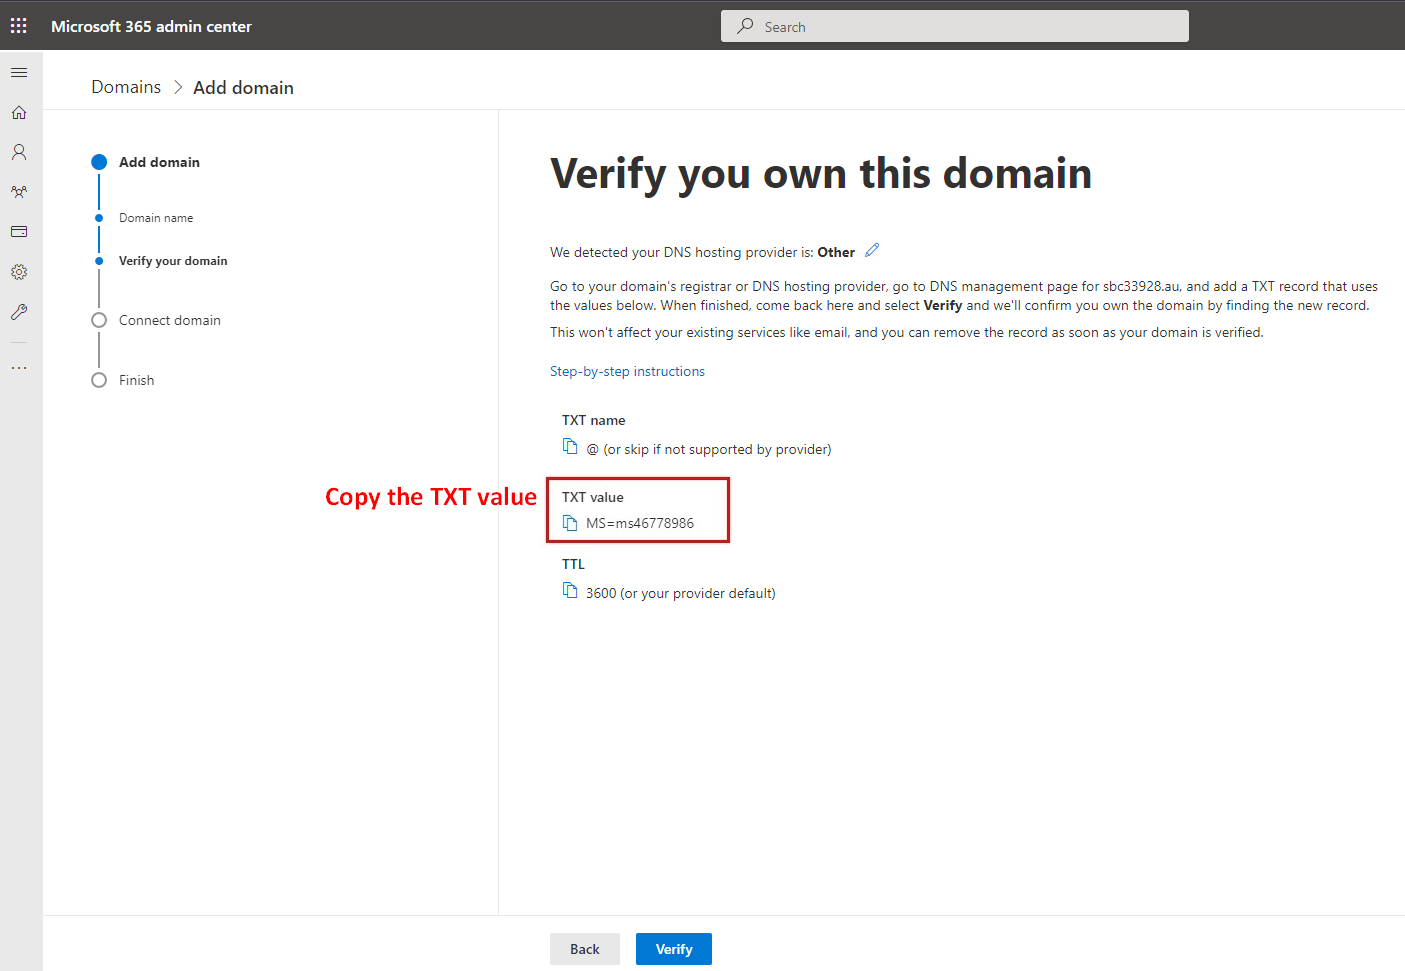Open Setup wrench icon in sidebar

pyautogui.click(x=19, y=312)
